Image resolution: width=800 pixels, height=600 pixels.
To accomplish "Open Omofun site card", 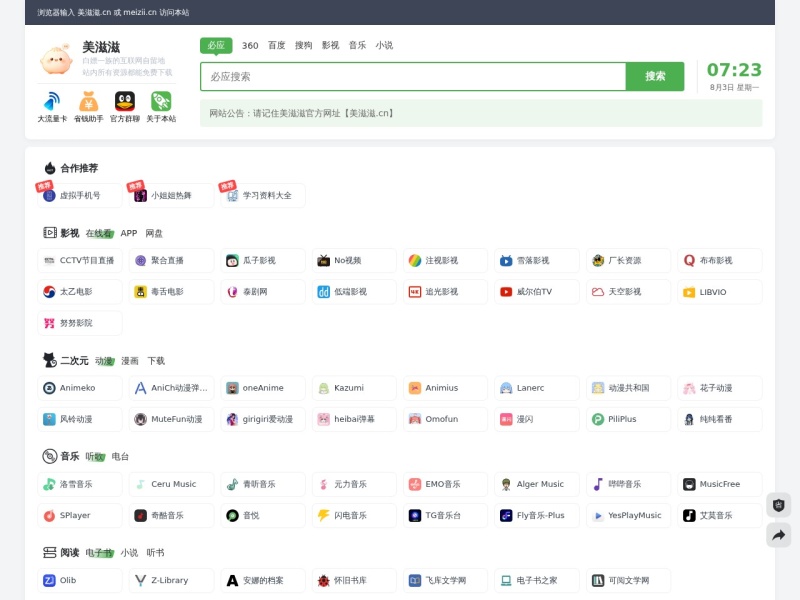I will point(445,419).
